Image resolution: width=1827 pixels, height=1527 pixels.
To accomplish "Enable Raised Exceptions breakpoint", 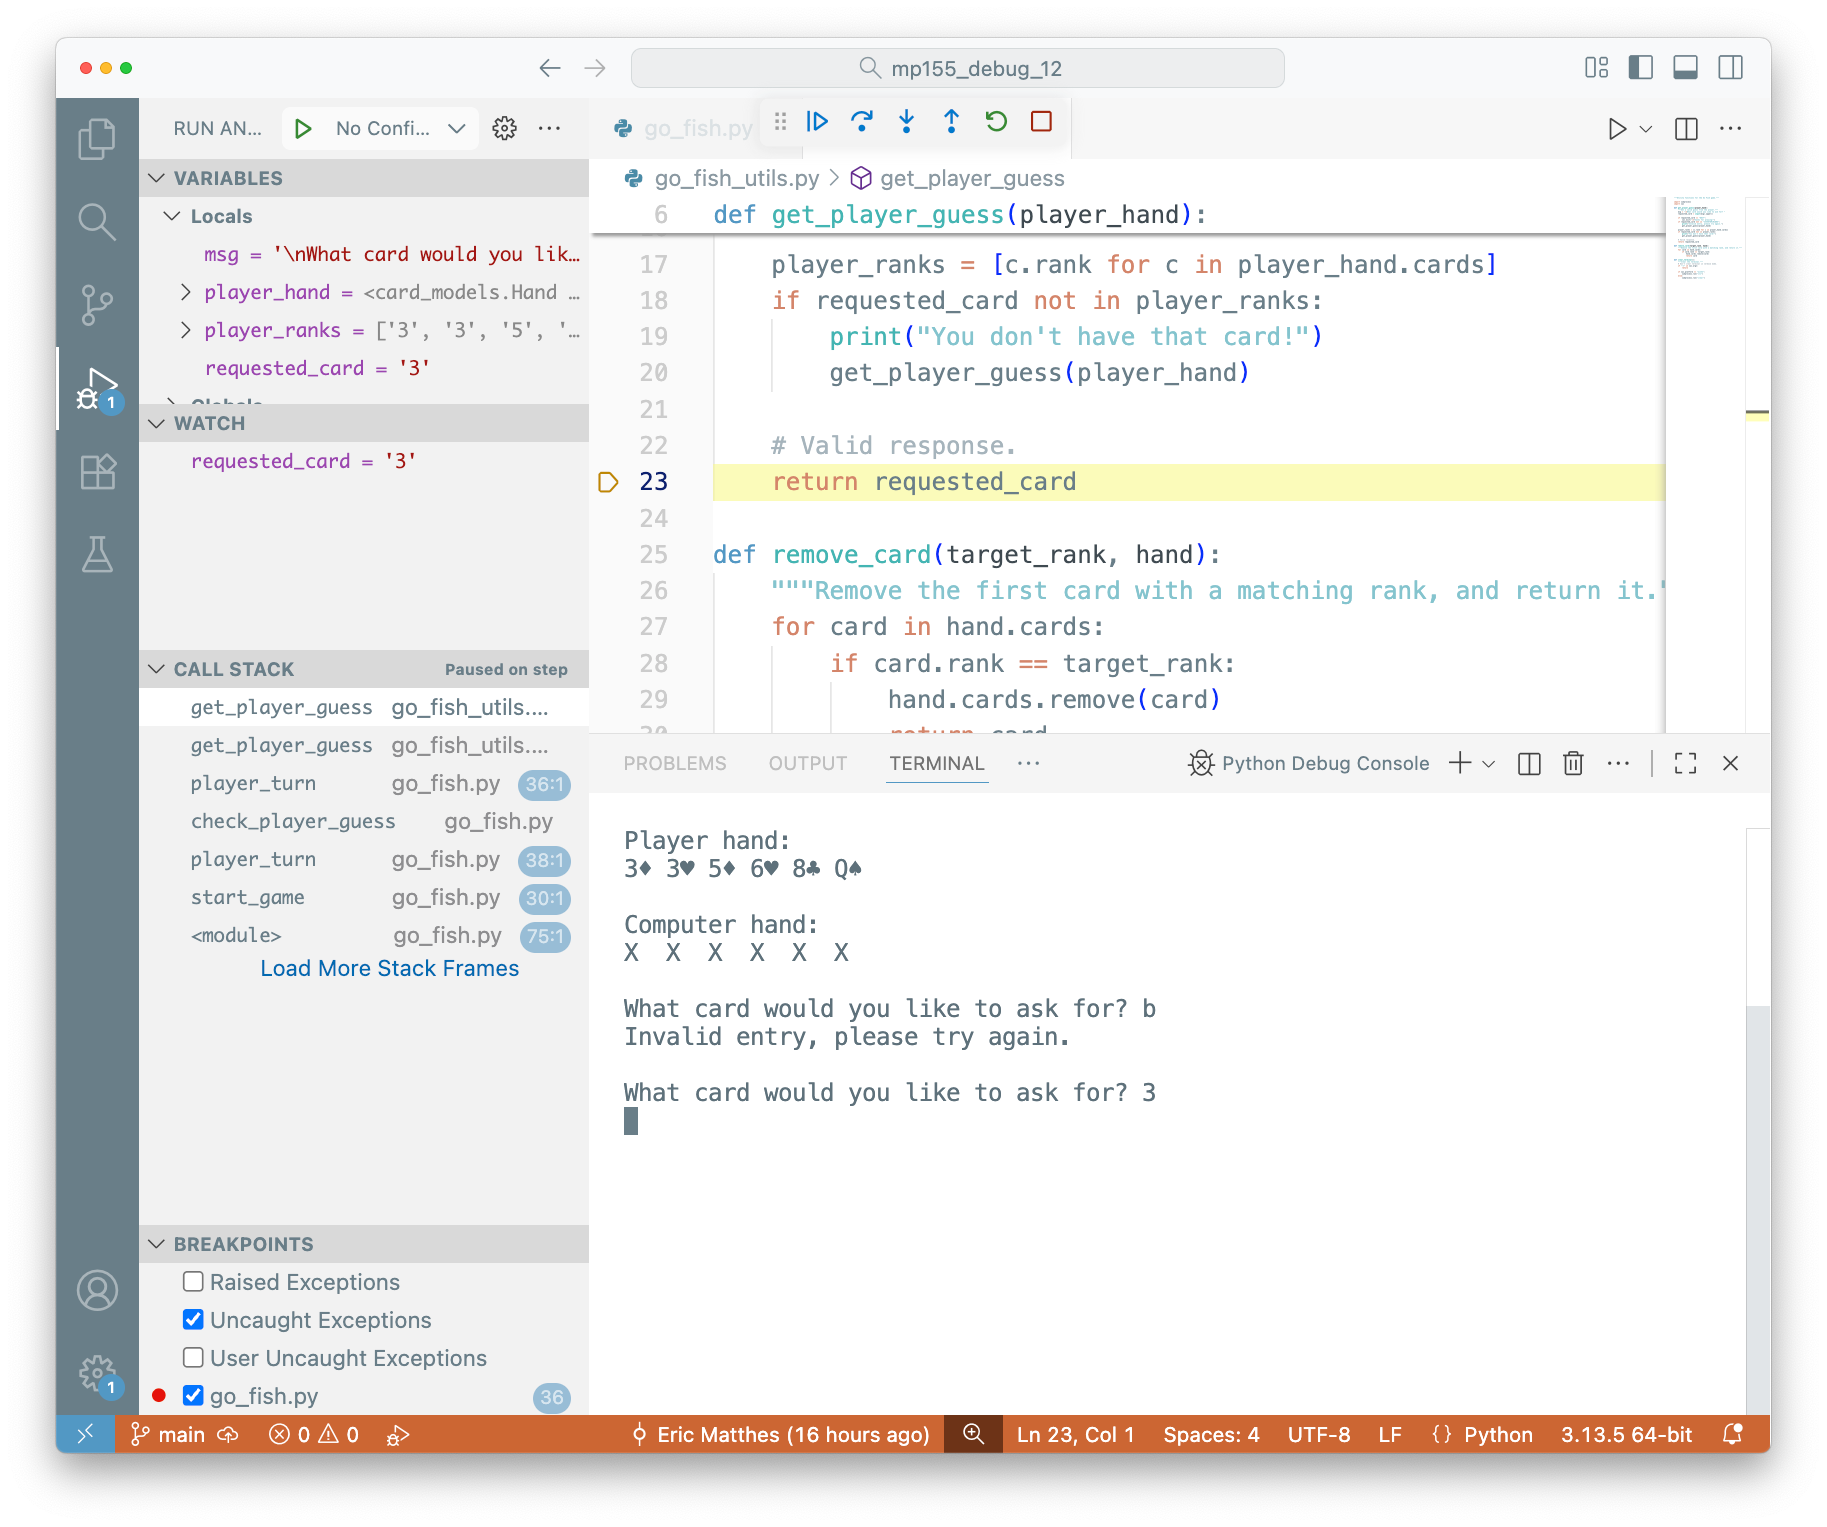I will tap(194, 1282).
